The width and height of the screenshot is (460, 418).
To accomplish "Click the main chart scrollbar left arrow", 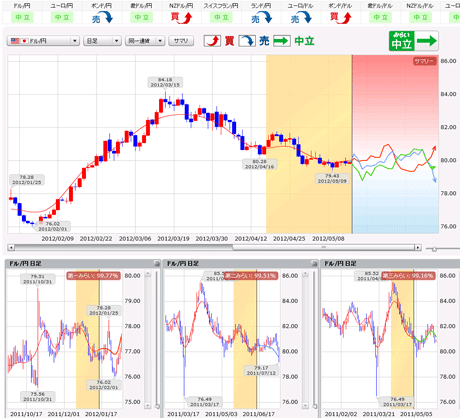I will pyautogui.click(x=11, y=248).
